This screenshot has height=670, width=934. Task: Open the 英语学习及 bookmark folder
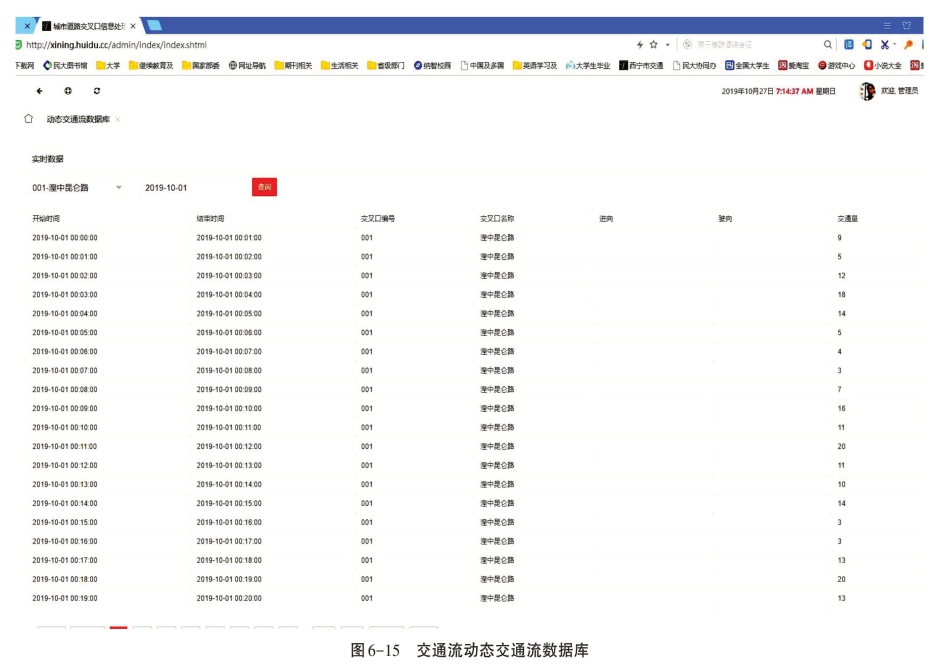tap(535, 66)
